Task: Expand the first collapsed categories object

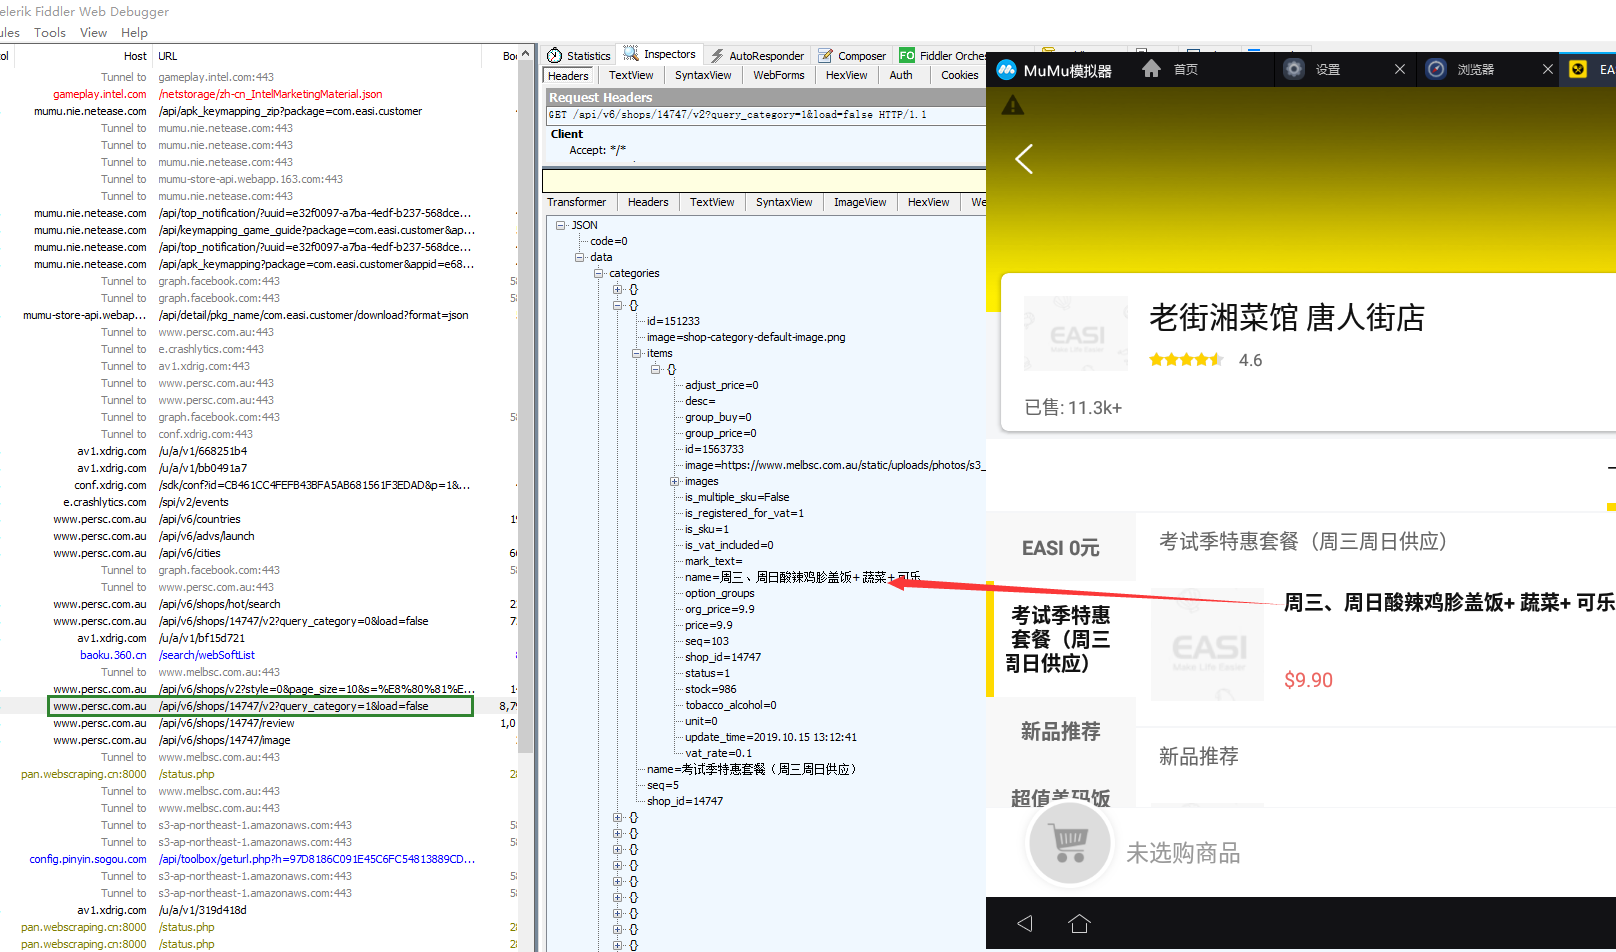Action: tap(617, 289)
